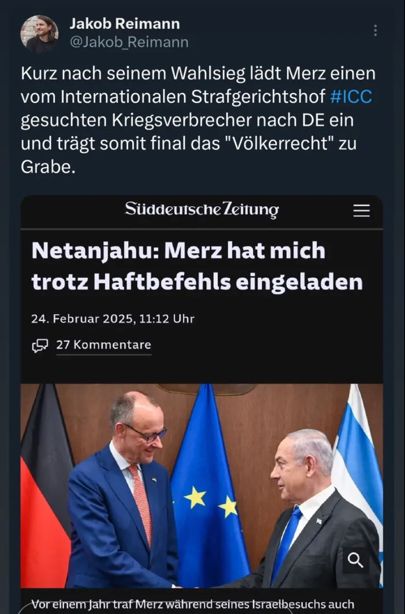Click the speech bubble comments icon
The width and height of the screenshot is (405, 614).
[40, 345]
